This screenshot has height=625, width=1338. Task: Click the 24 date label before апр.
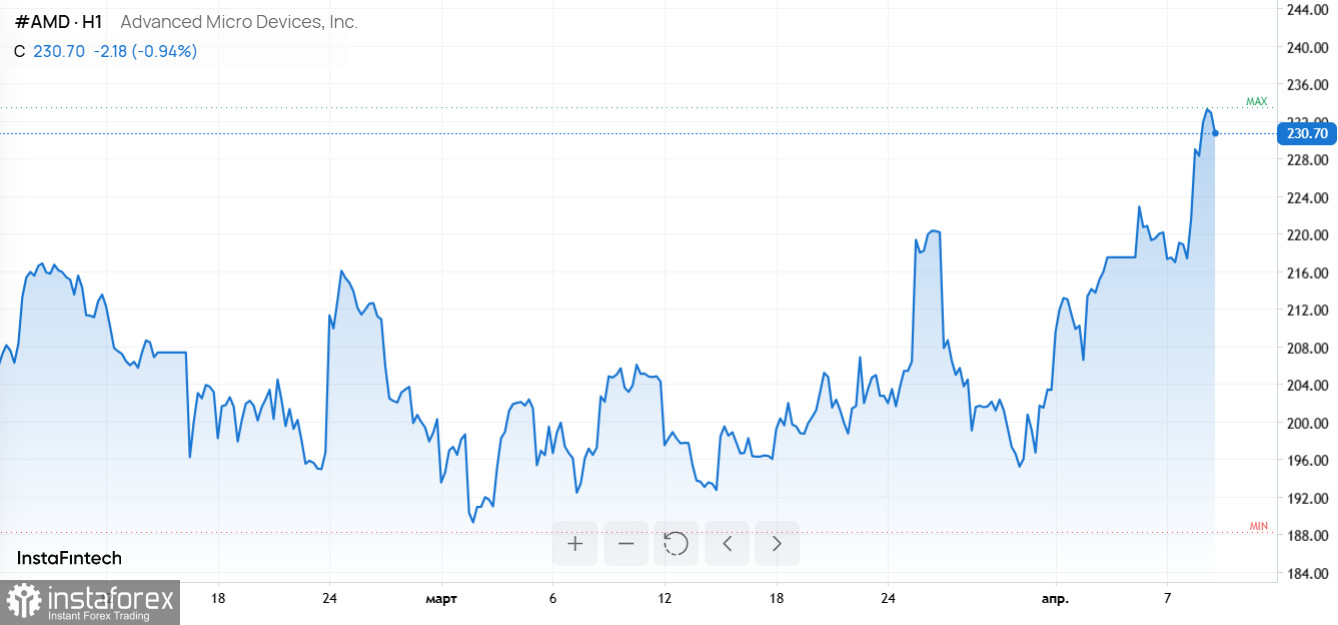click(887, 598)
